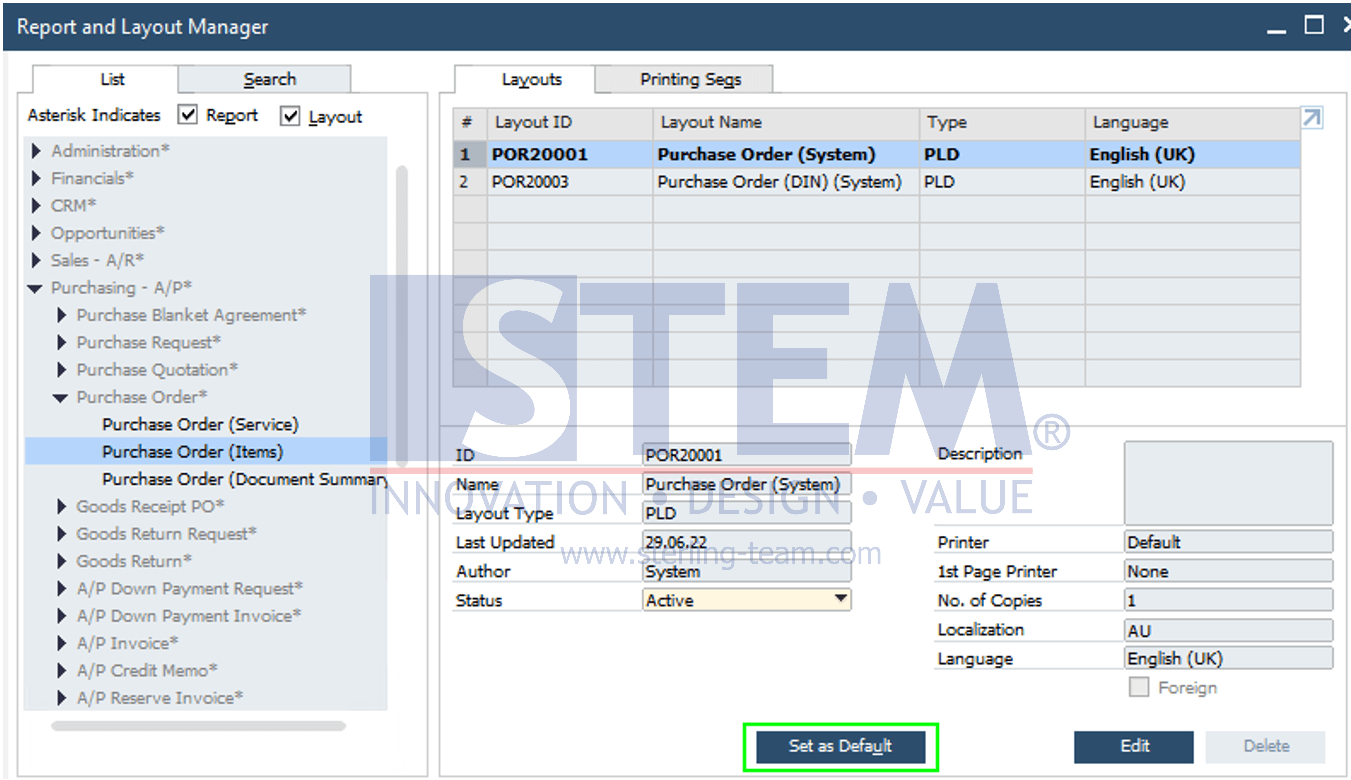Enable the Foreign checkbox
This screenshot has width=1351, height=780.
pyautogui.click(x=1138, y=687)
